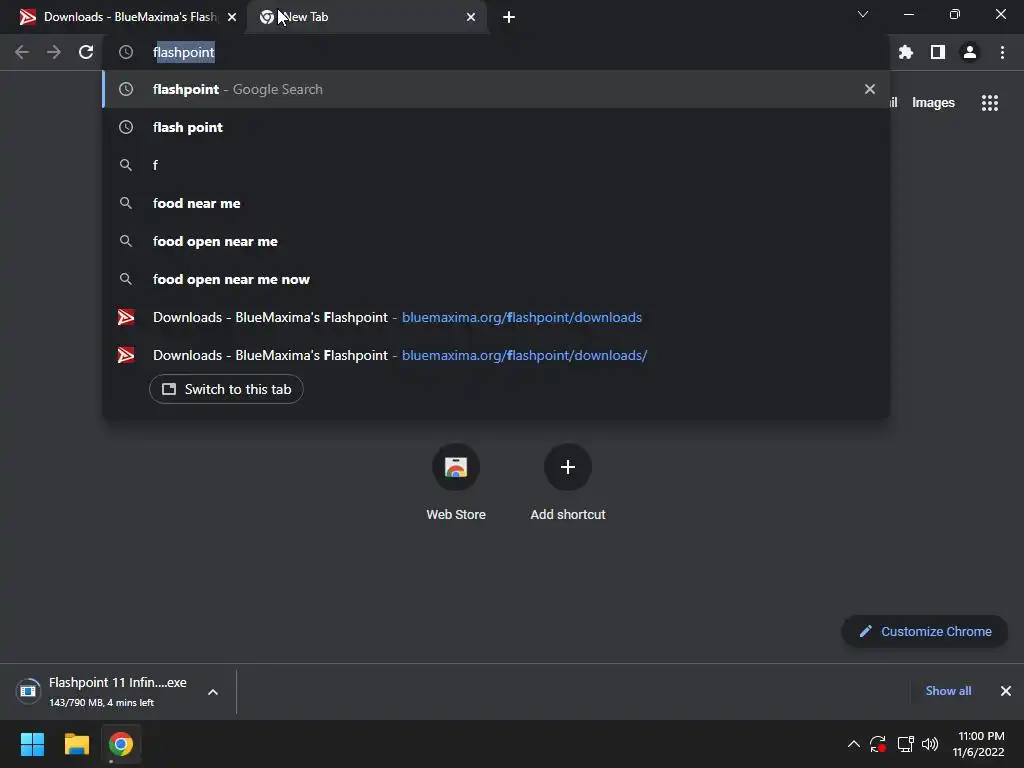This screenshot has width=1024, height=768.
Task: Select the single-letter 'f' suggestion
Action: [496, 165]
